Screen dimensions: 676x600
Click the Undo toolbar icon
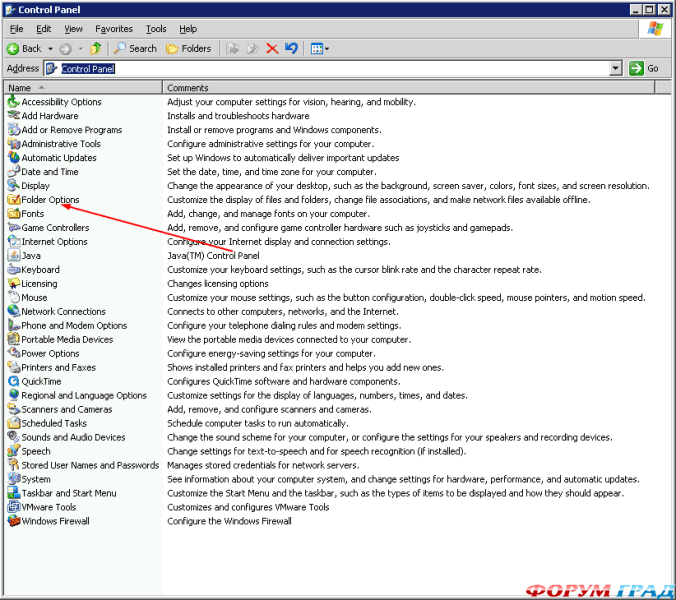pyautogui.click(x=291, y=48)
